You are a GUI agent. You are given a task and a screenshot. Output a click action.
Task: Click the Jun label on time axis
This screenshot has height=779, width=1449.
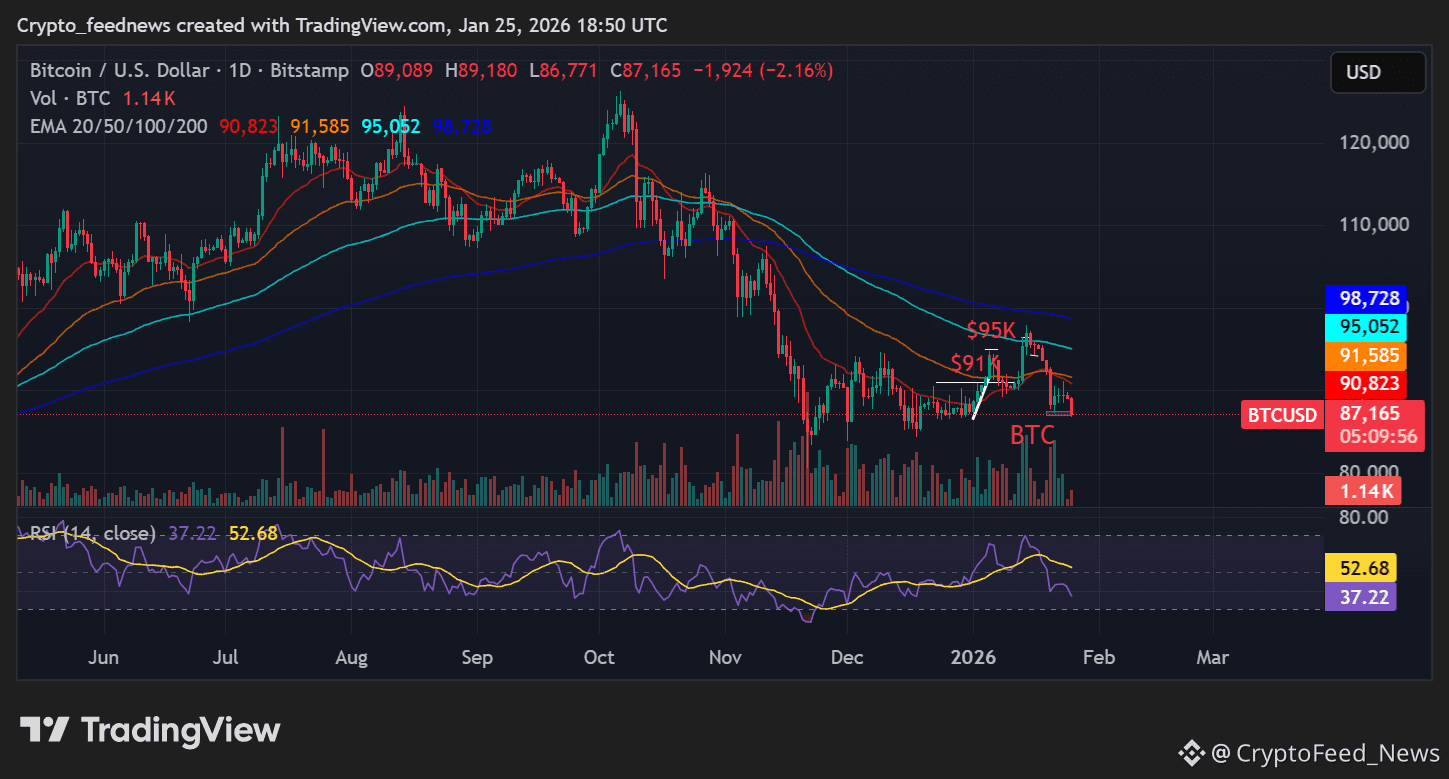click(x=104, y=657)
